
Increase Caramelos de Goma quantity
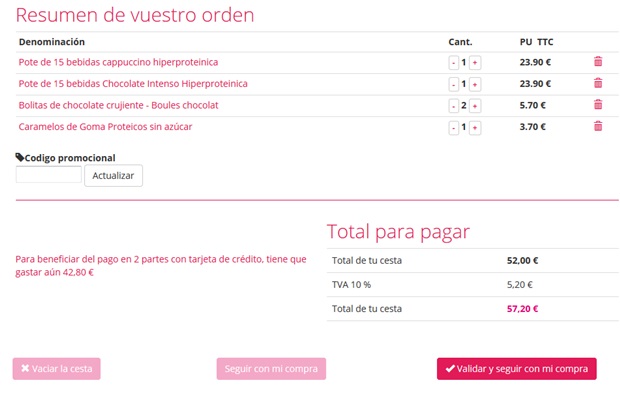point(475,127)
